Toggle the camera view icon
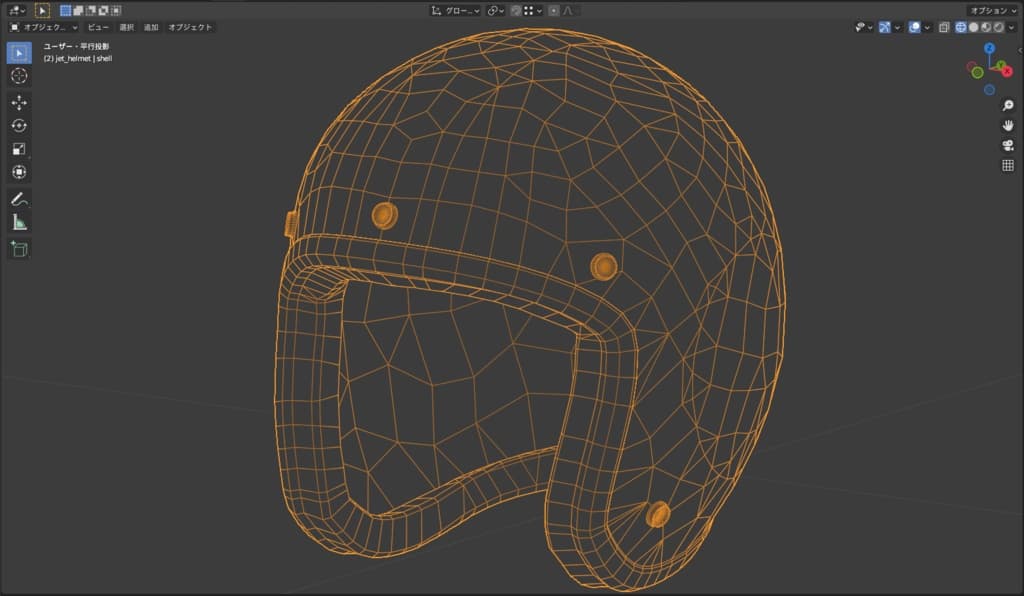 pos(1008,145)
